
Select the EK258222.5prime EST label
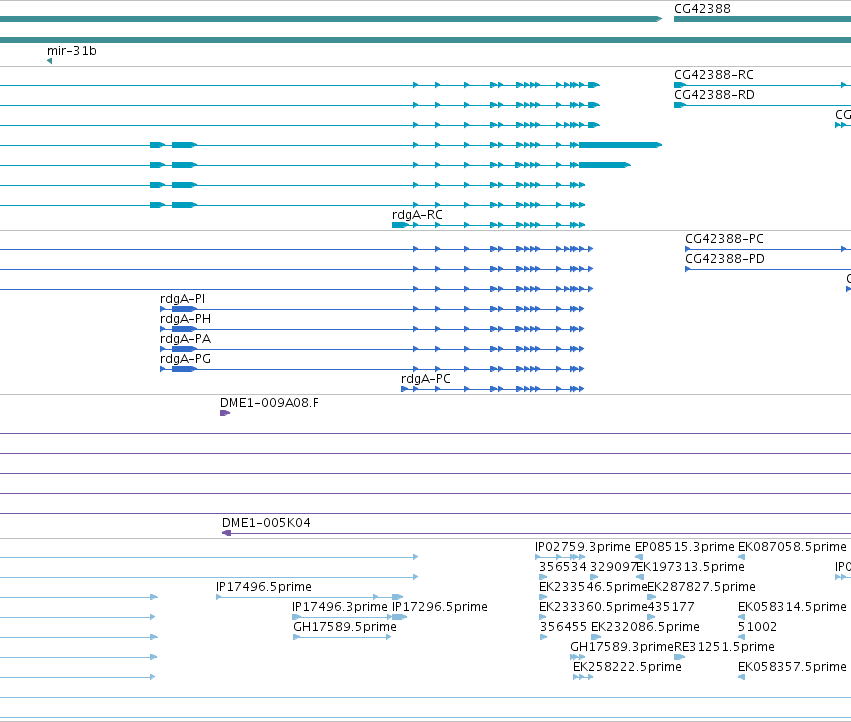coord(627,667)
